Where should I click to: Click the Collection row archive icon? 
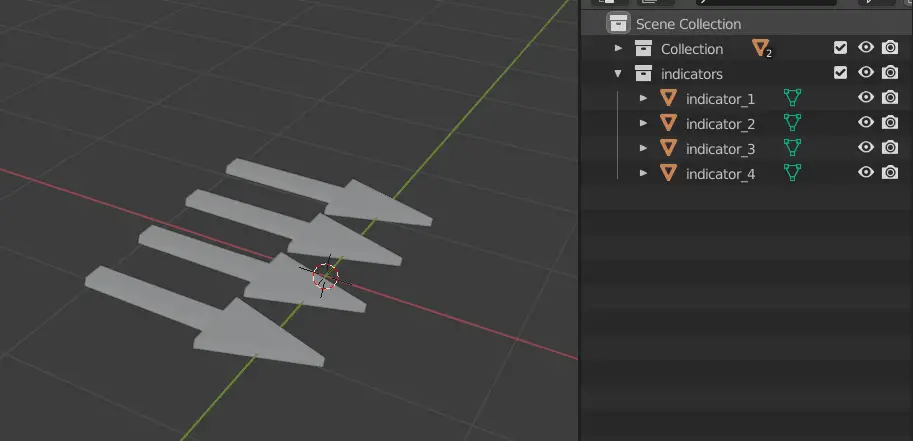pos(643,48)
